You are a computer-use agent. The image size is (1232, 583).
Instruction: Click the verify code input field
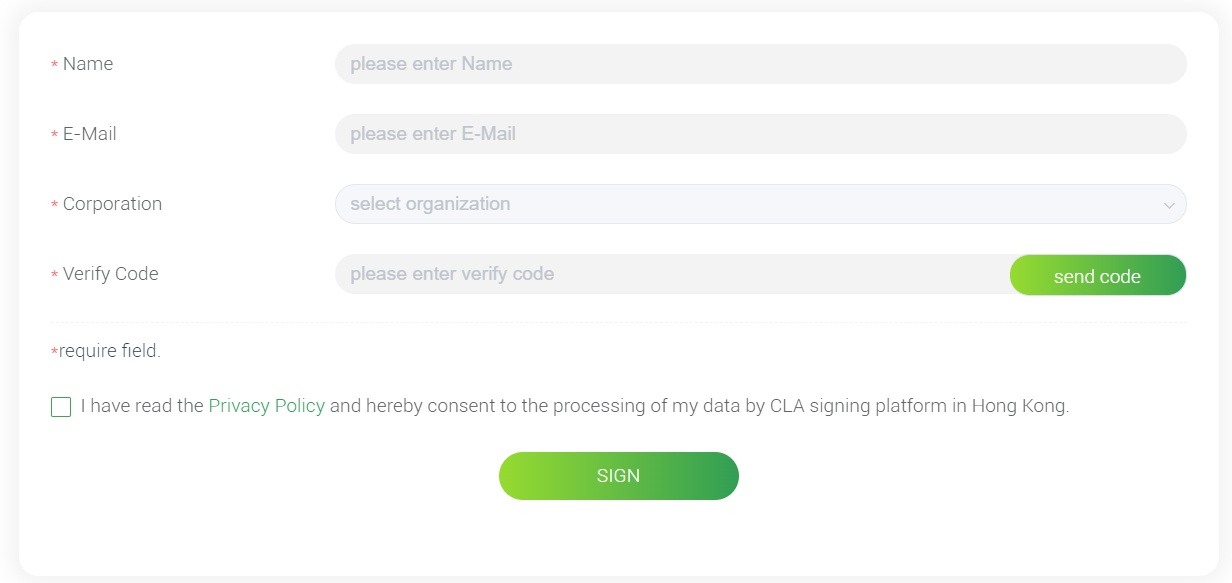pyautogui.click(x=672, y=274)
